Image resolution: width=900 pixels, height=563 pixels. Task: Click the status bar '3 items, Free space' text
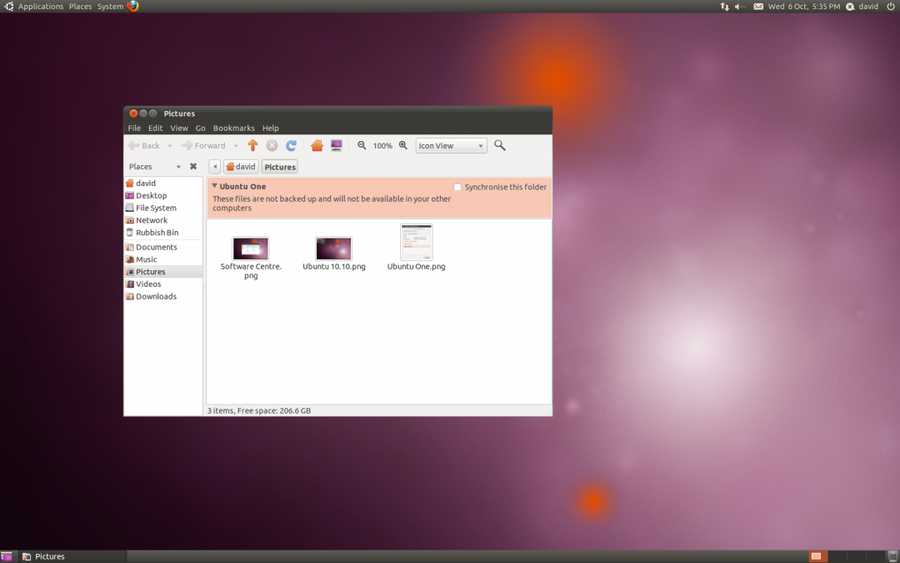(259, 411)
